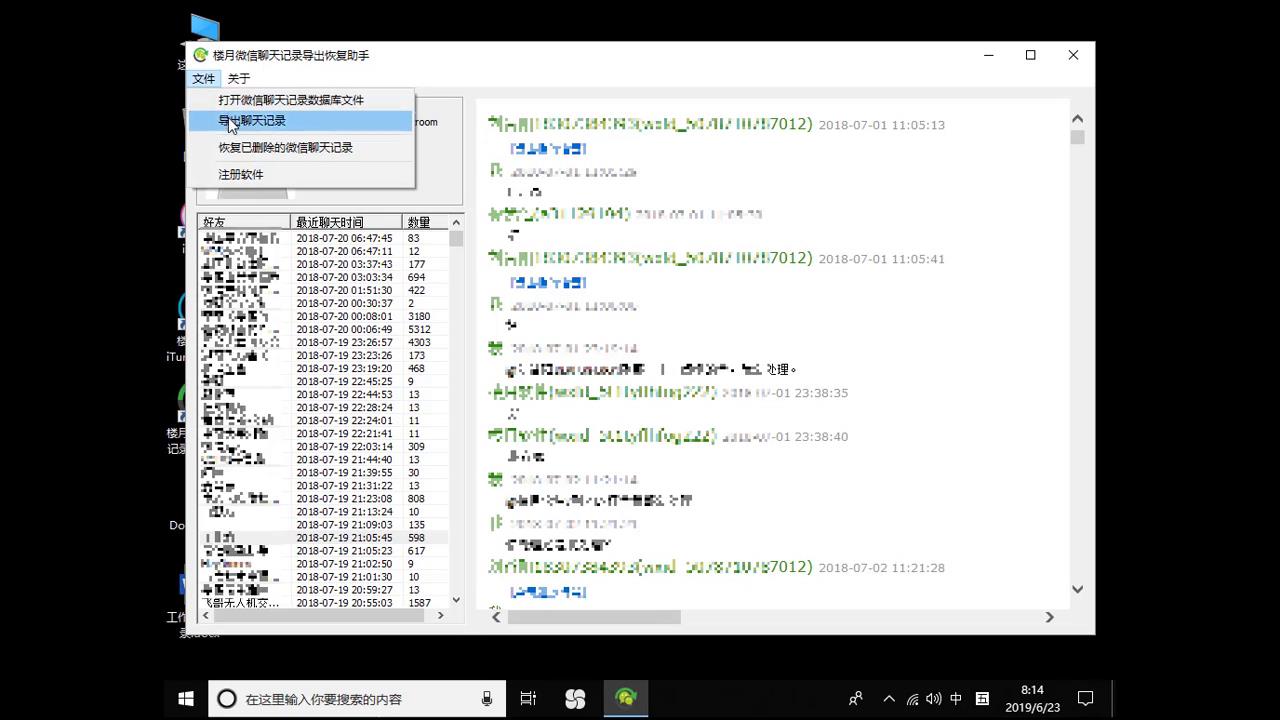Open Task View from the taskbar
Screen dimensions: 1280x720
pyautogui.click(x=528, y=699)
